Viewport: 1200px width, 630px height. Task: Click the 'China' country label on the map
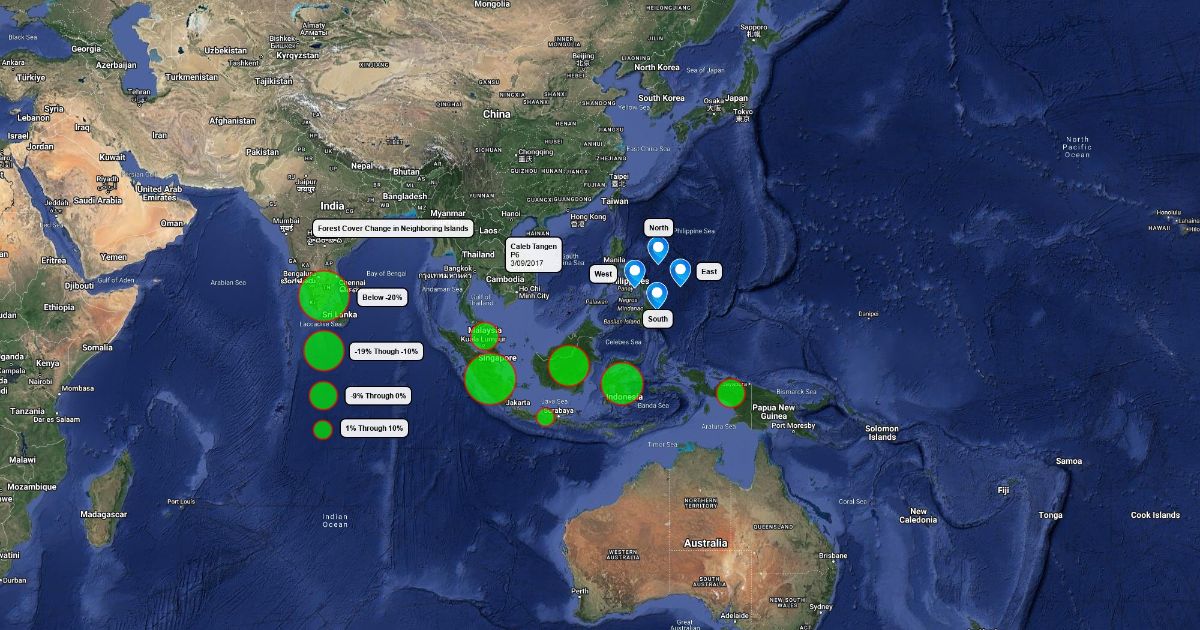(497, 114)
